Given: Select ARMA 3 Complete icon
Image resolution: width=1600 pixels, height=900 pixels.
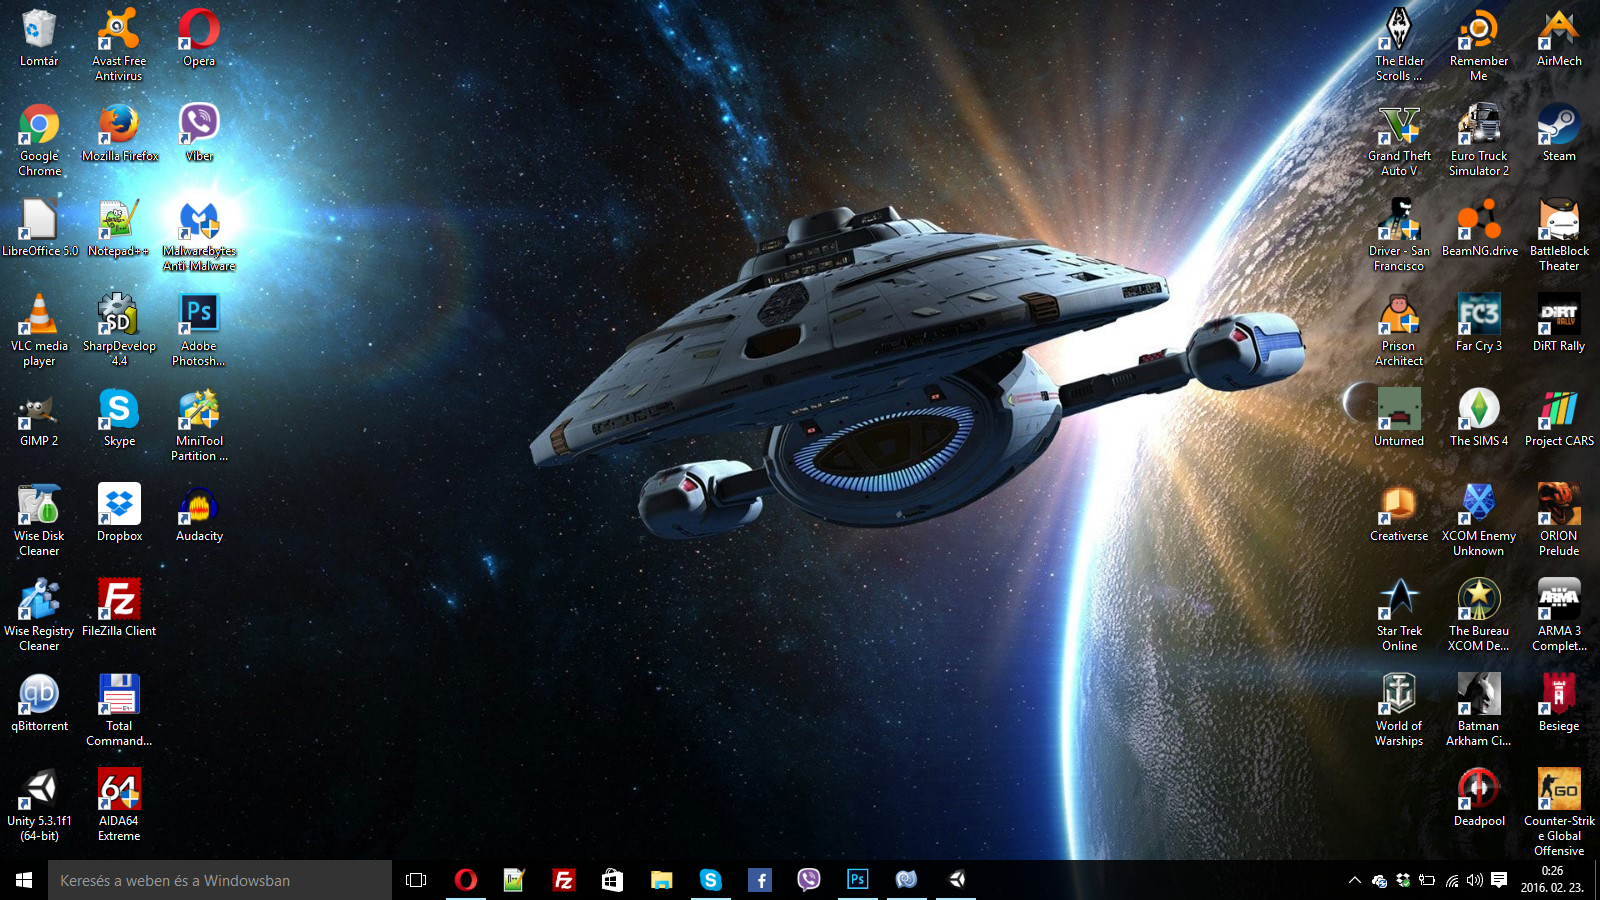Looking at the screenshot, I should [x=1559, y=615].
